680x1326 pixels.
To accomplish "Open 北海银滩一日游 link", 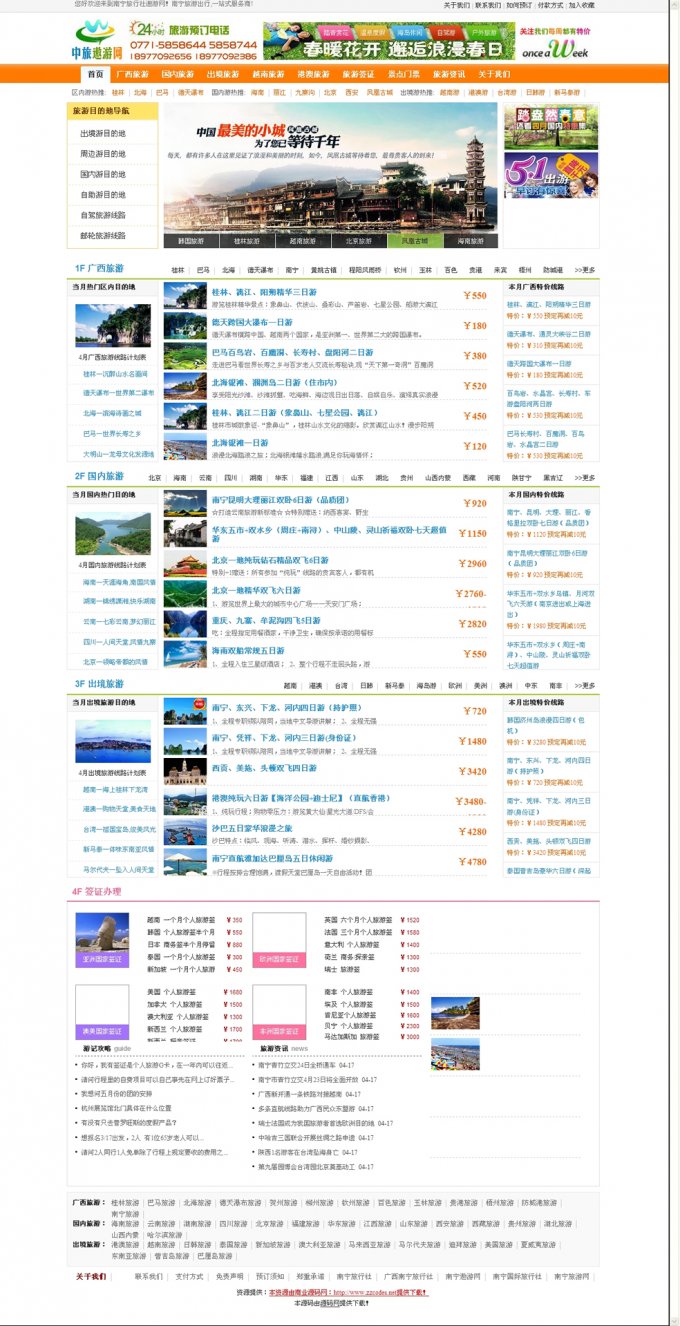I will point(240,442).
